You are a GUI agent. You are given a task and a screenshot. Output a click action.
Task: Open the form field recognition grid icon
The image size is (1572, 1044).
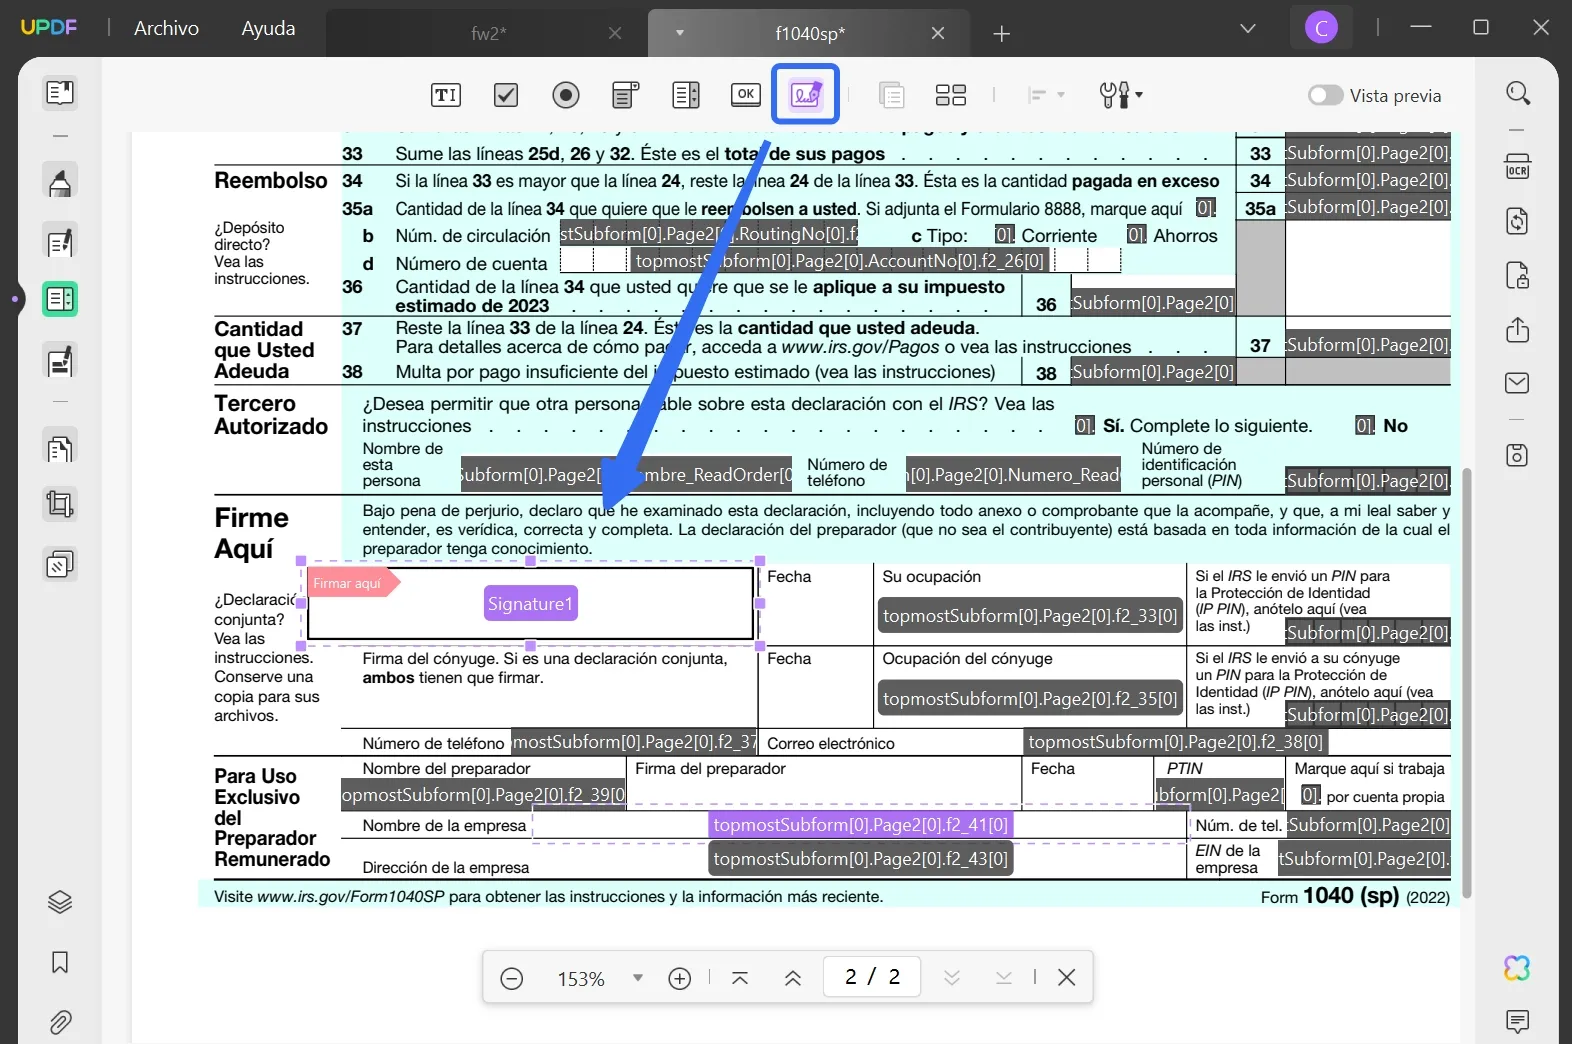(951, 95)
